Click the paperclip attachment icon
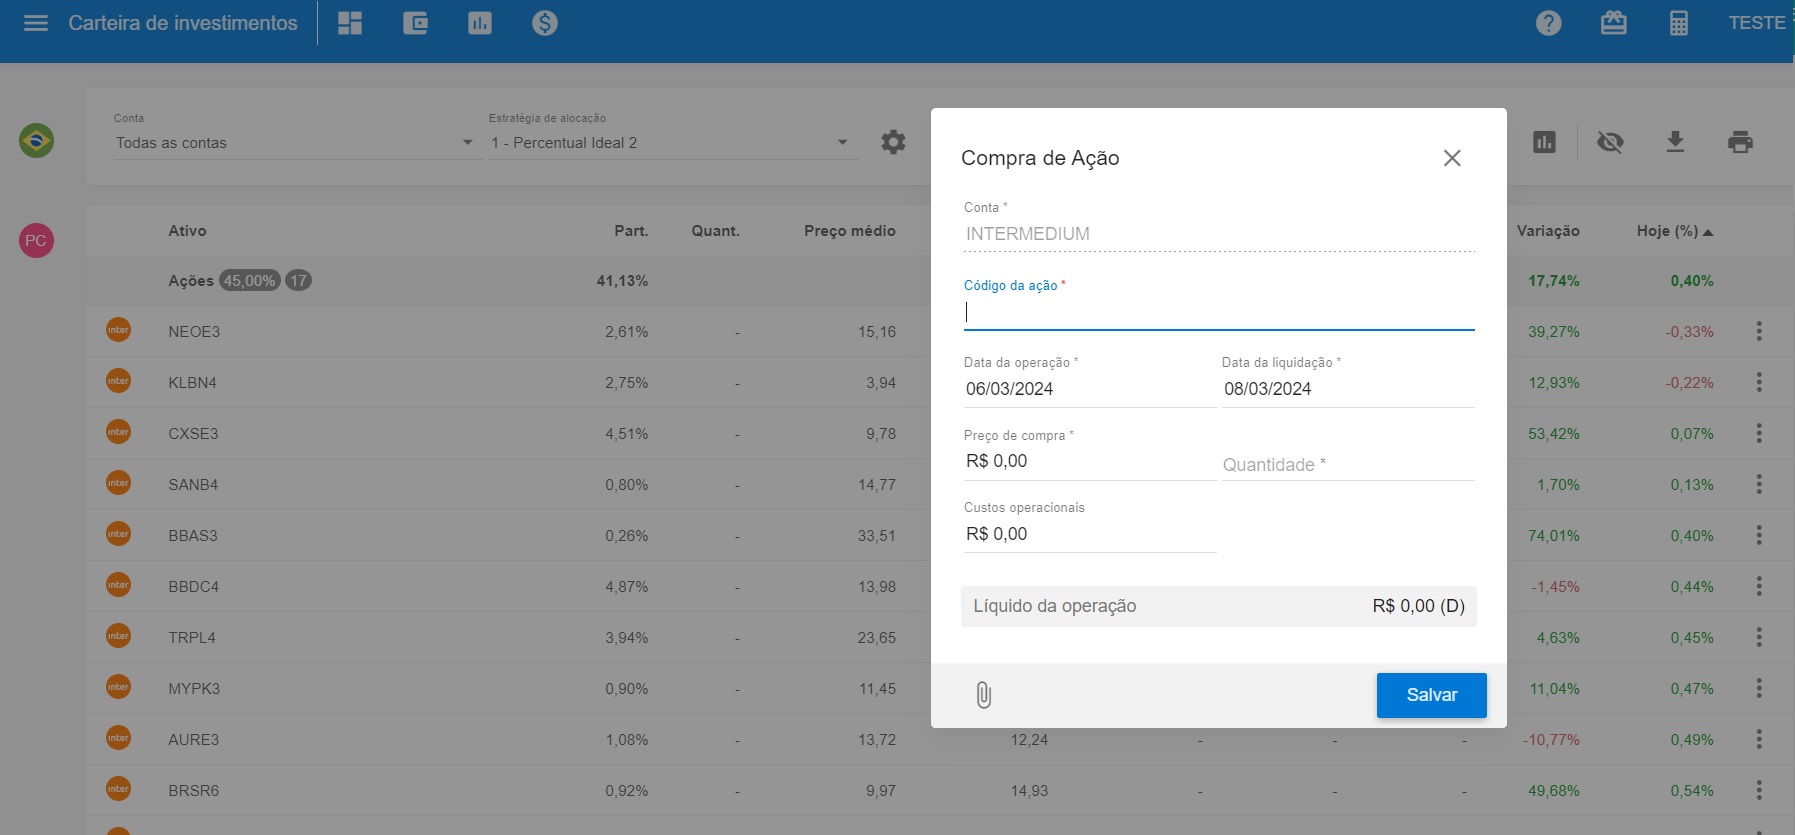 (984, 695)
